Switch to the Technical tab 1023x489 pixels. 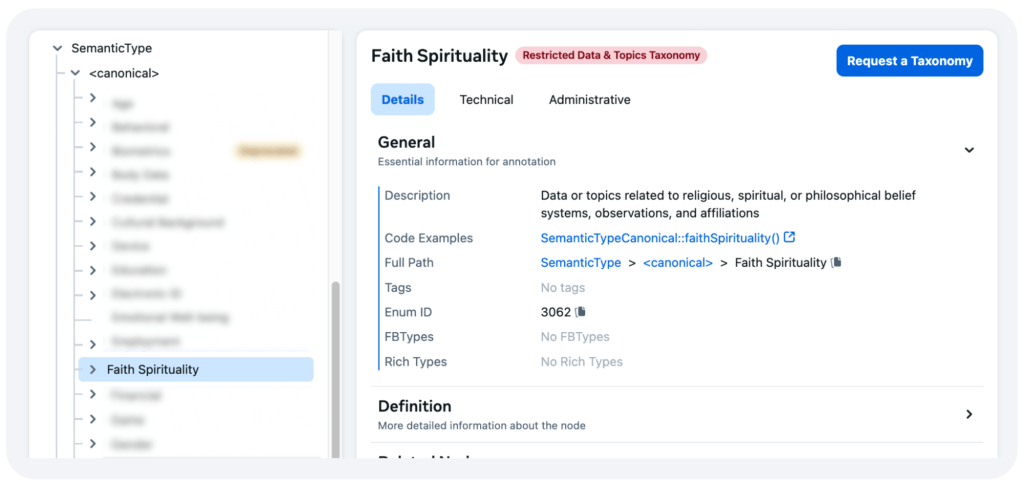pyautogui.click(x=486, y=100)
